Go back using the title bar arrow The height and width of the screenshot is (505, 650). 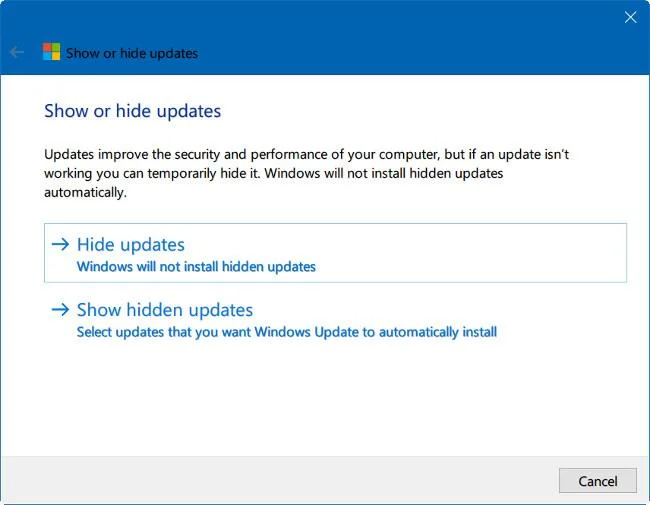tap(17, 53)
